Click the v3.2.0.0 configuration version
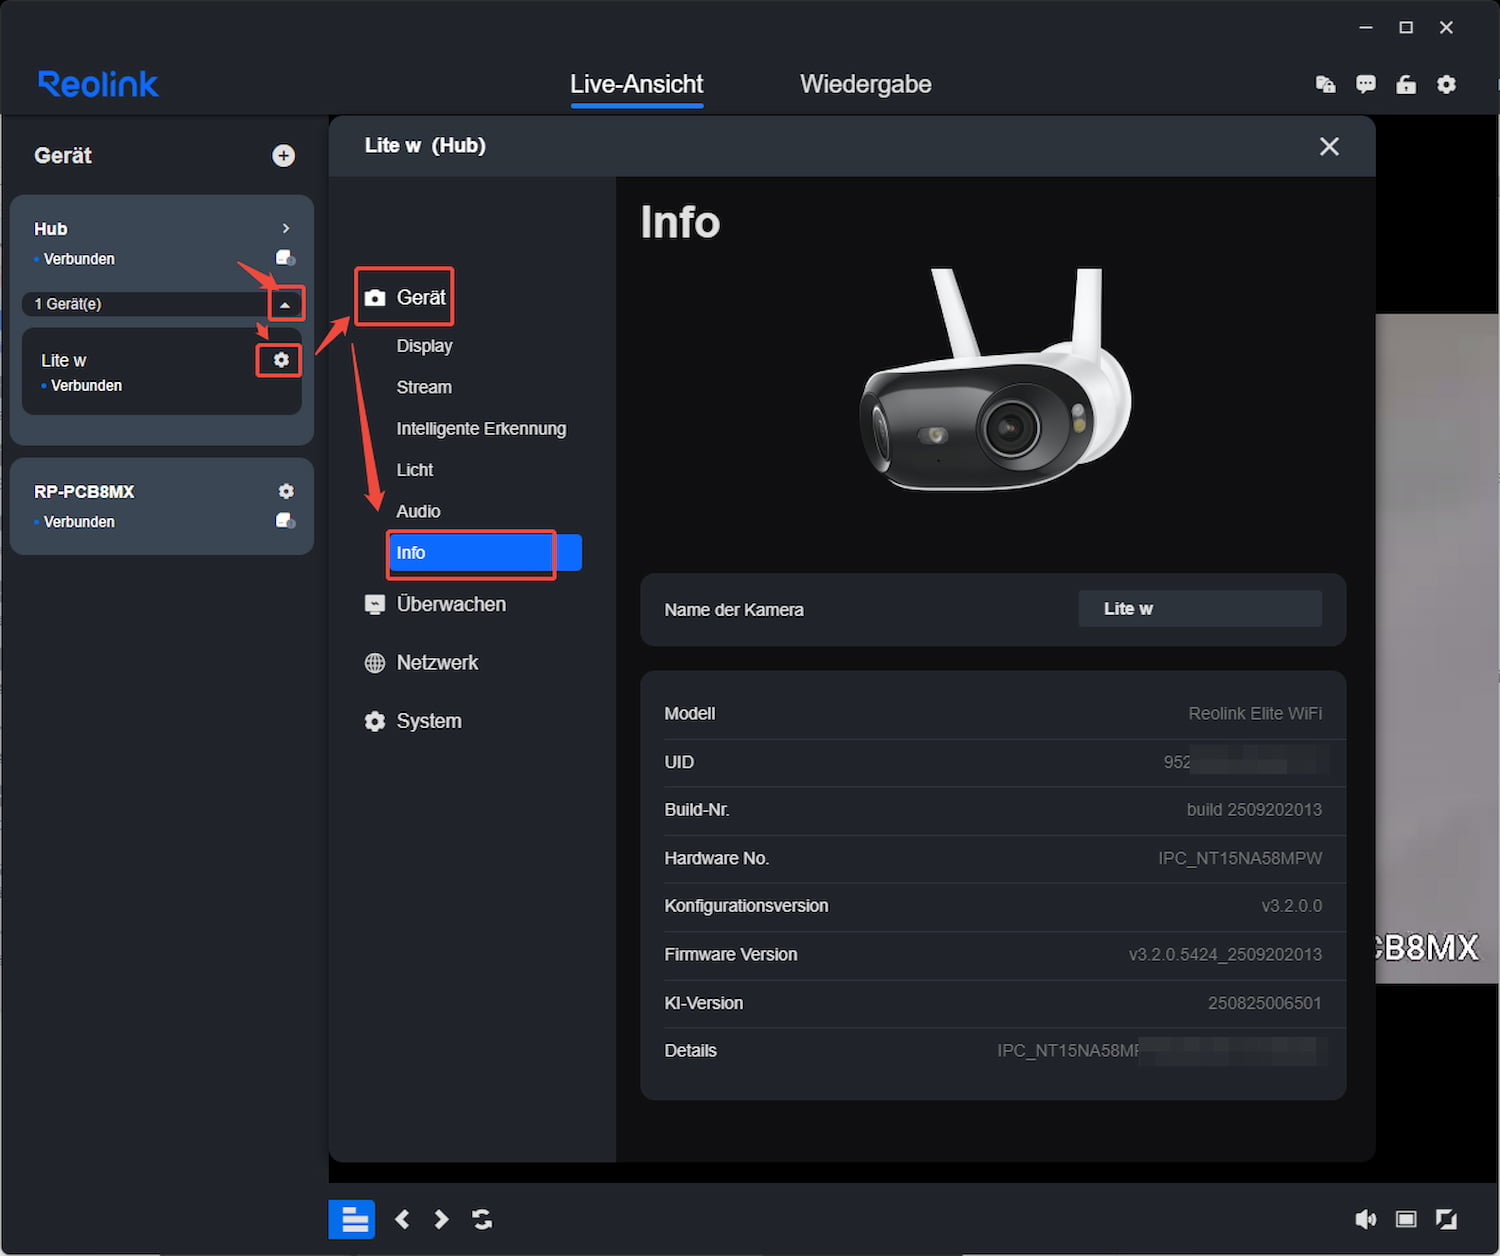Screen dimensions: 1500x1256 tap(1291, 906)
